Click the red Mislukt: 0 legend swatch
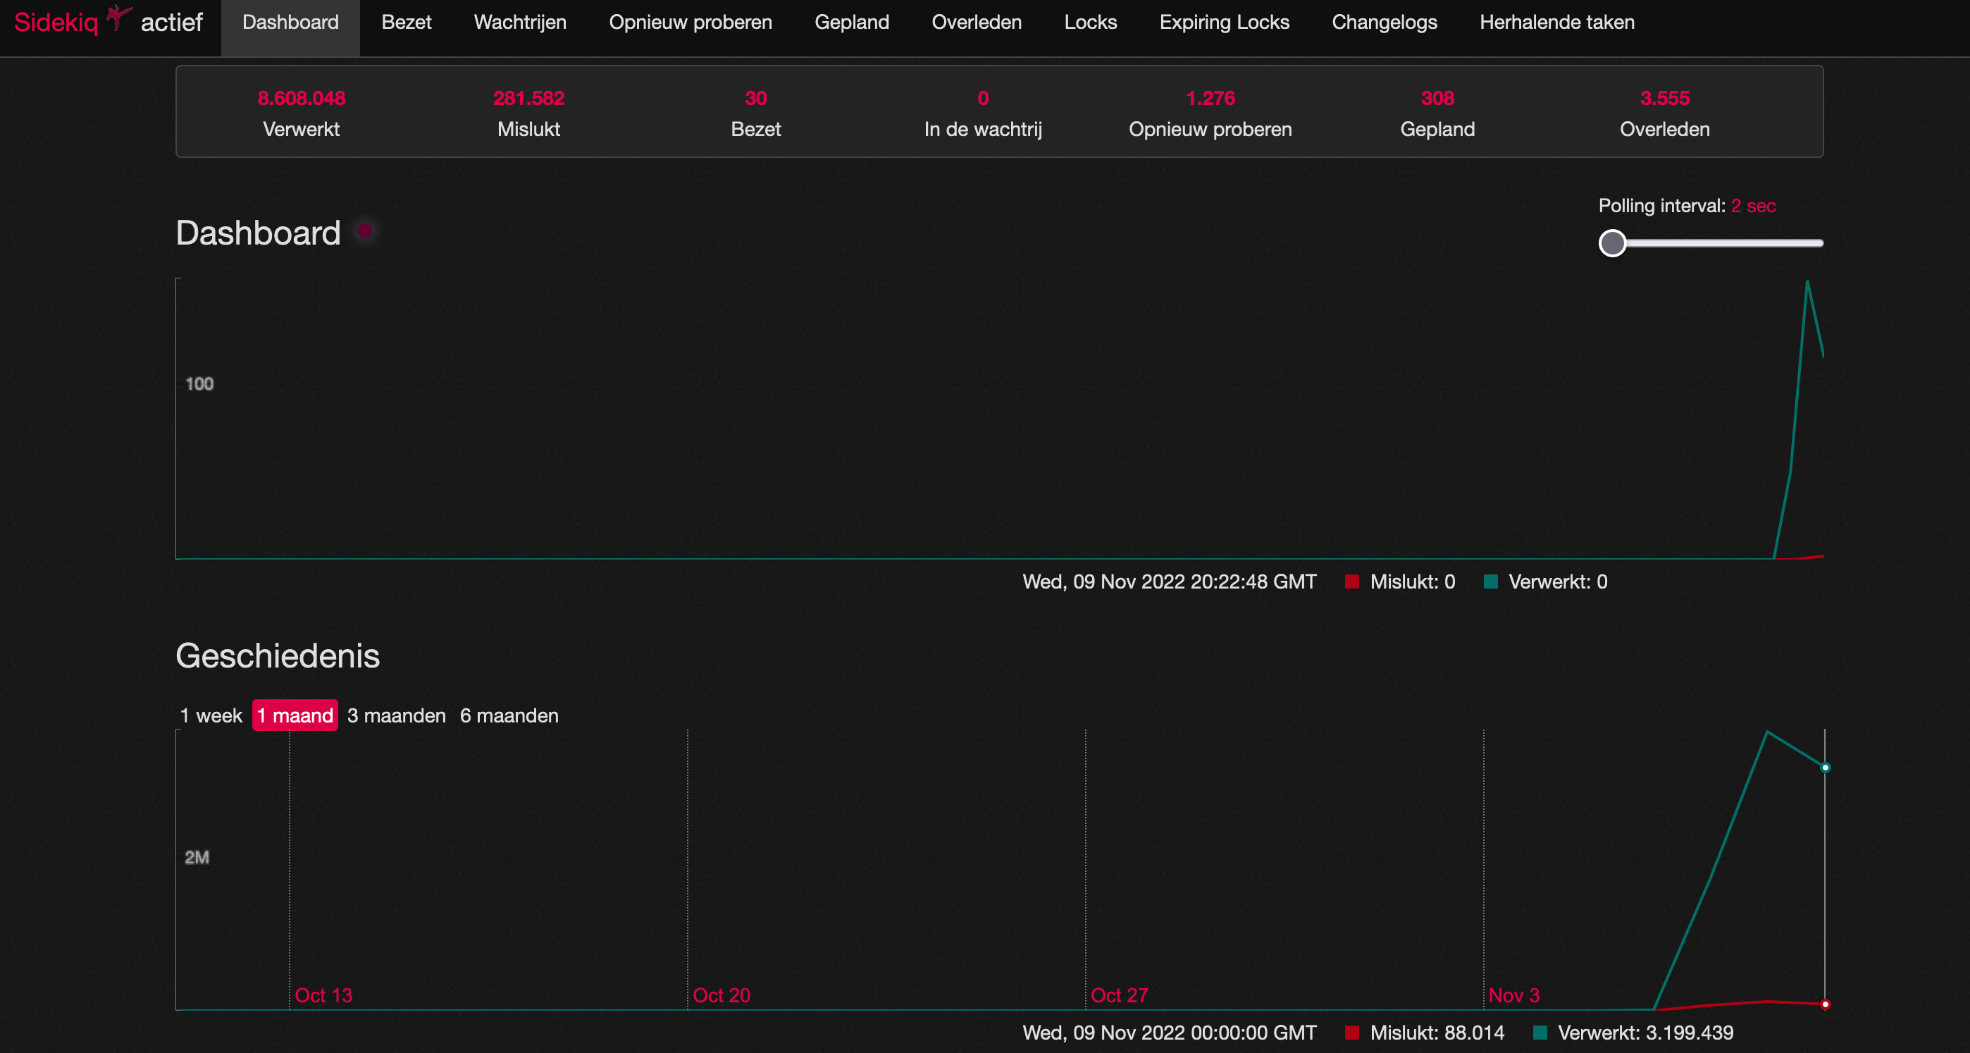Image resolution: width=1970 pixels, height=1053 pixels. [1352, 582]
